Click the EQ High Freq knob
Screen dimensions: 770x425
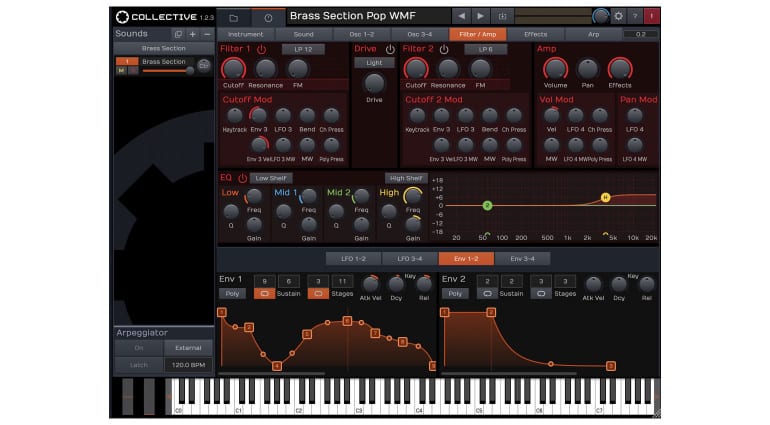(x=412, y=196)
